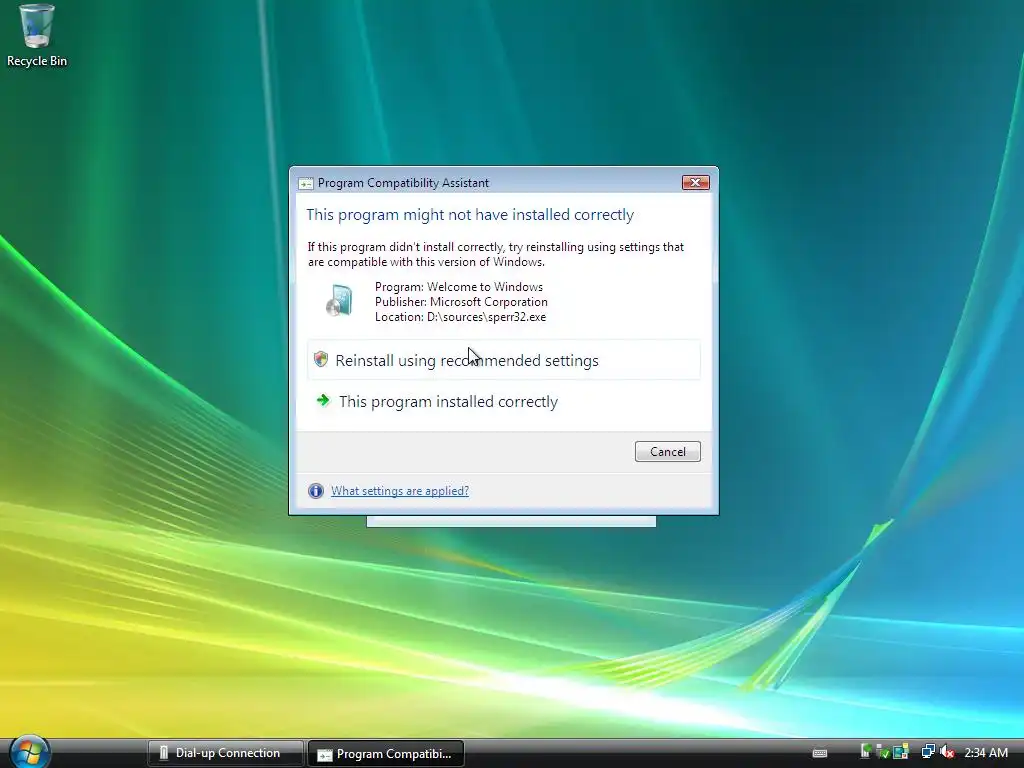
Task: Open What settings are applied link
Action: [x=400, y=490]
